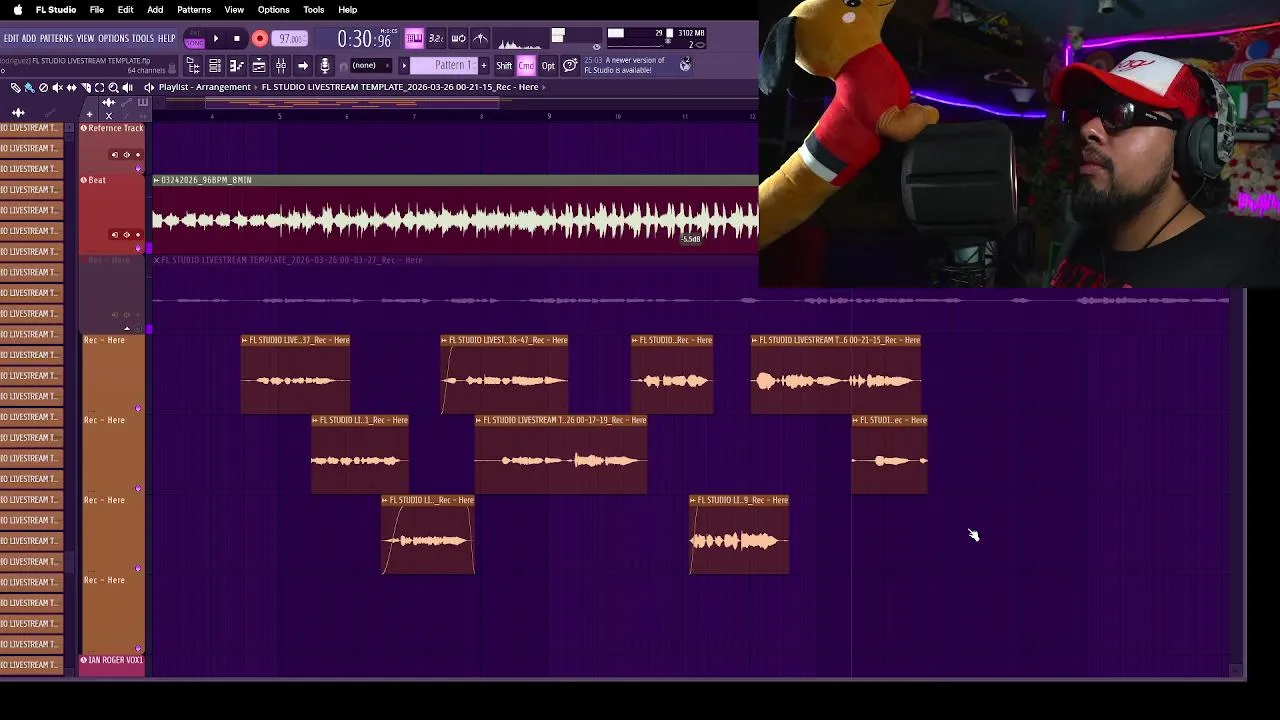
Task: Click the piano keys icon above track headers
Action: [x=143, y=103]
